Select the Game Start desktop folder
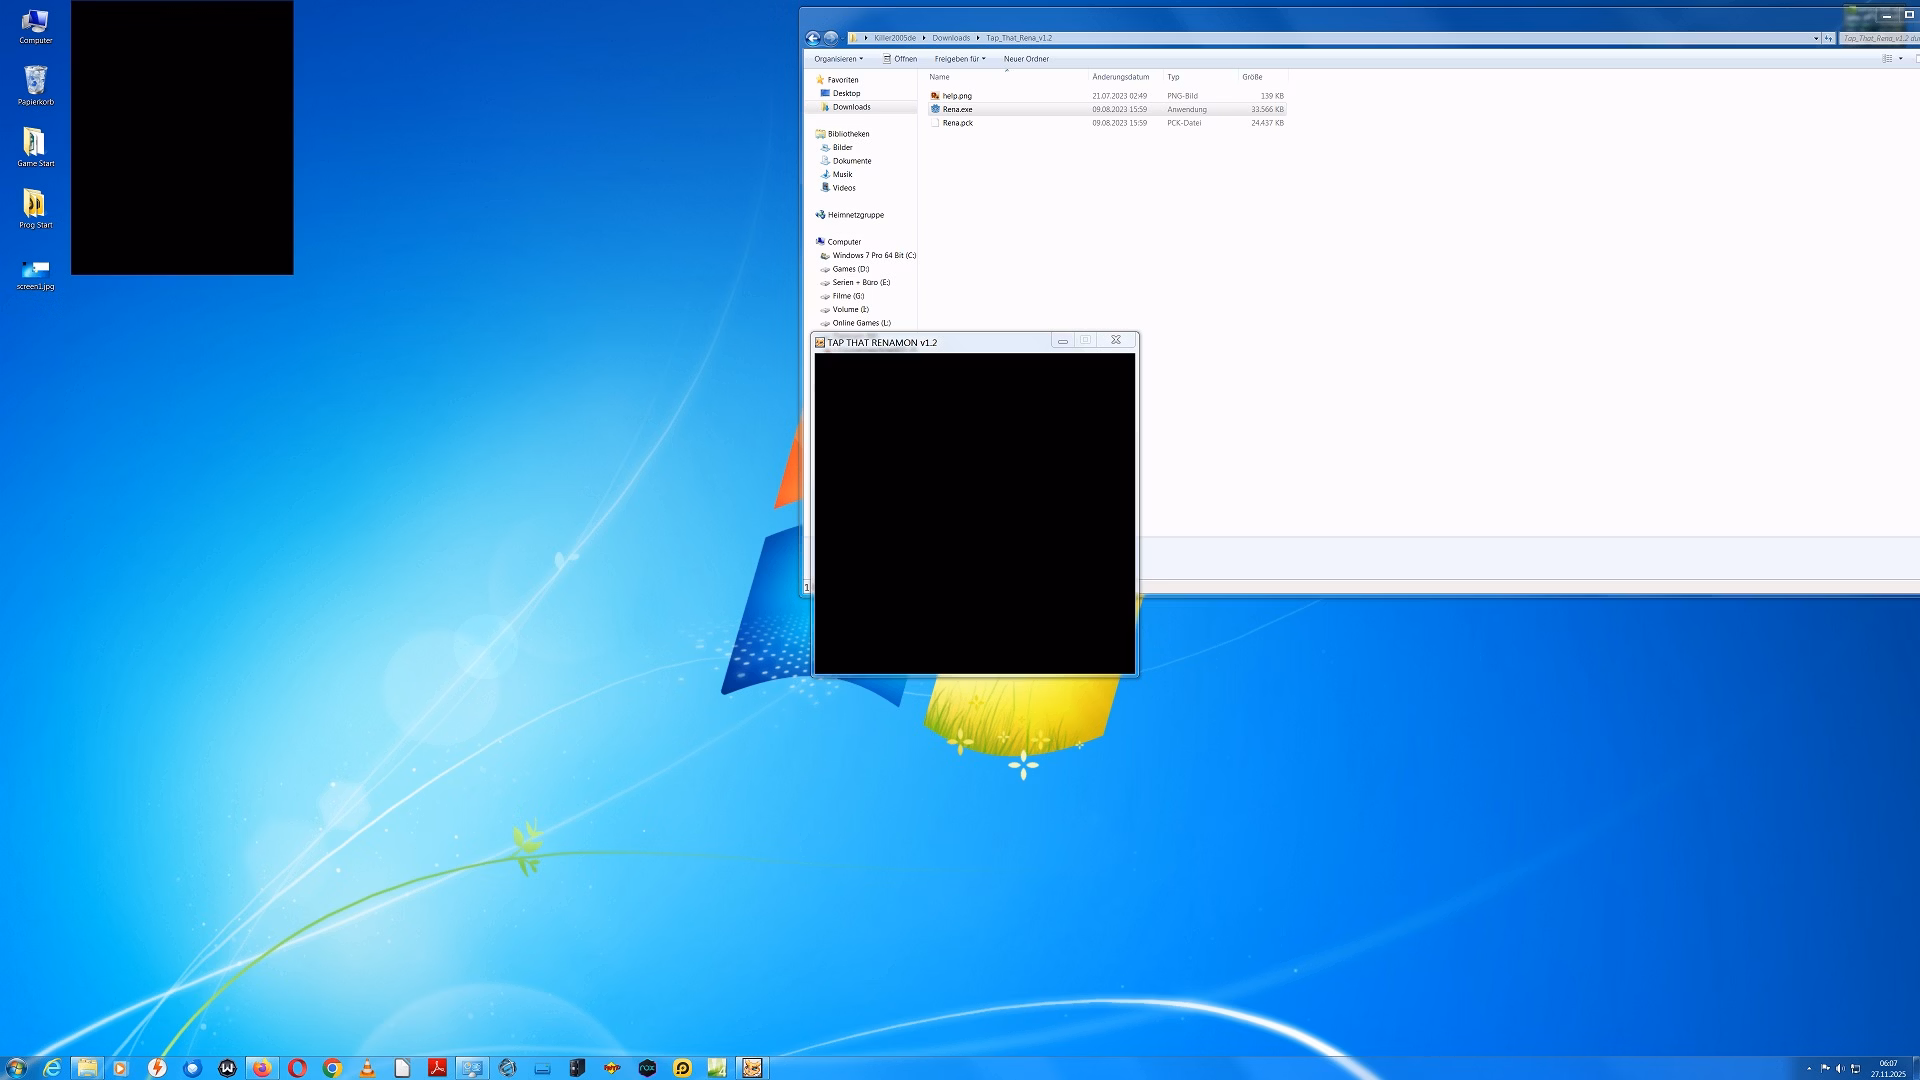This screenshot has width=1920, height=1080. click(35, 147)
